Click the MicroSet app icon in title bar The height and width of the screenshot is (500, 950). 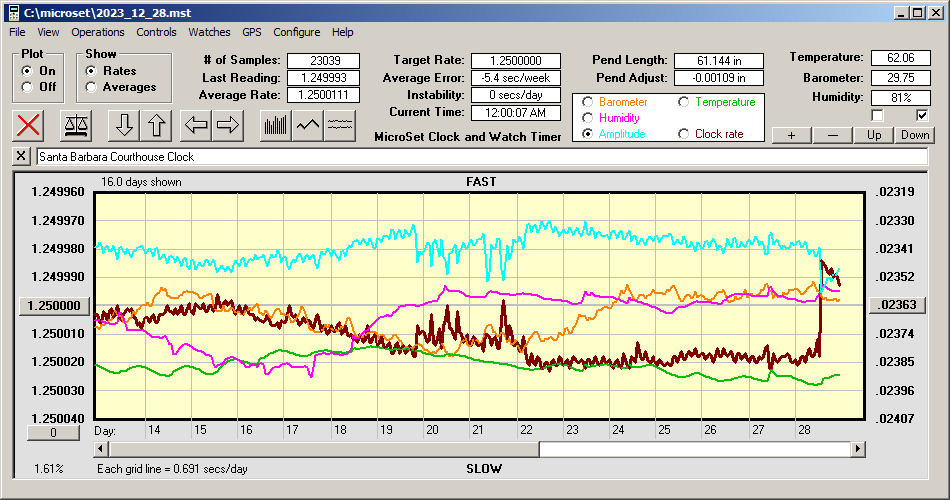click(x=13, y=13)
